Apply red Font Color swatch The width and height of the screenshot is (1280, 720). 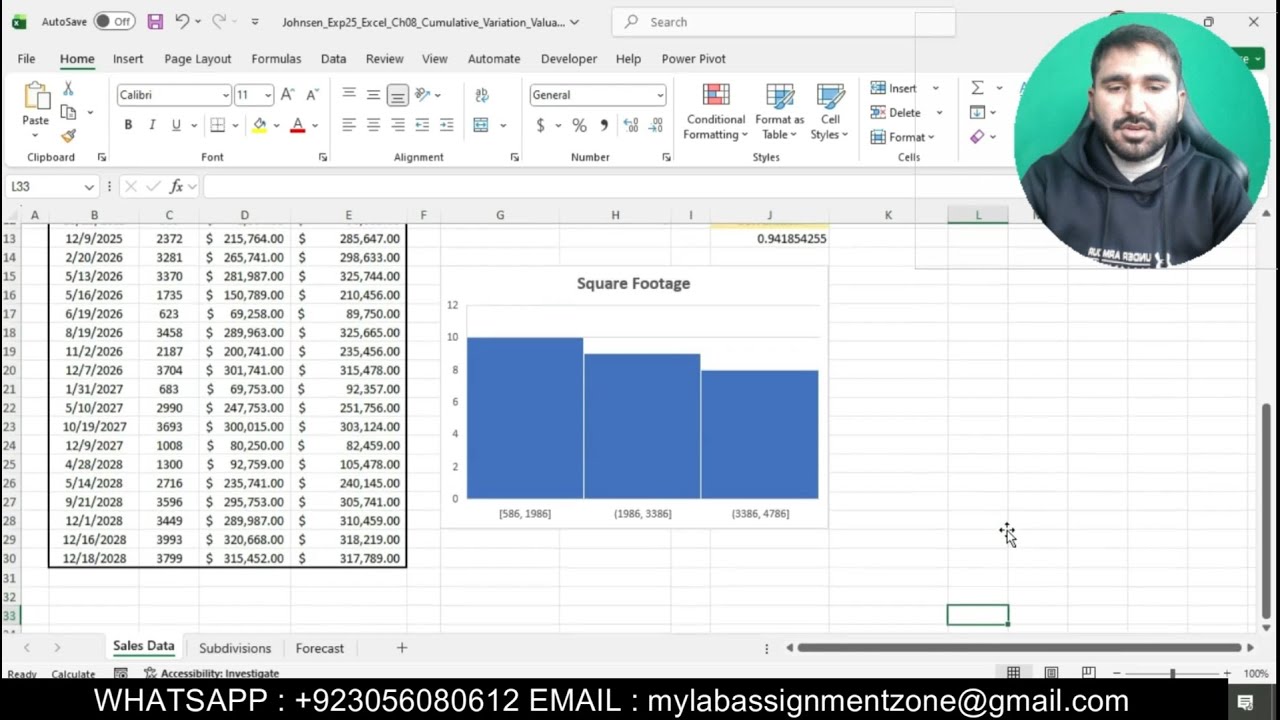[297, 125]
